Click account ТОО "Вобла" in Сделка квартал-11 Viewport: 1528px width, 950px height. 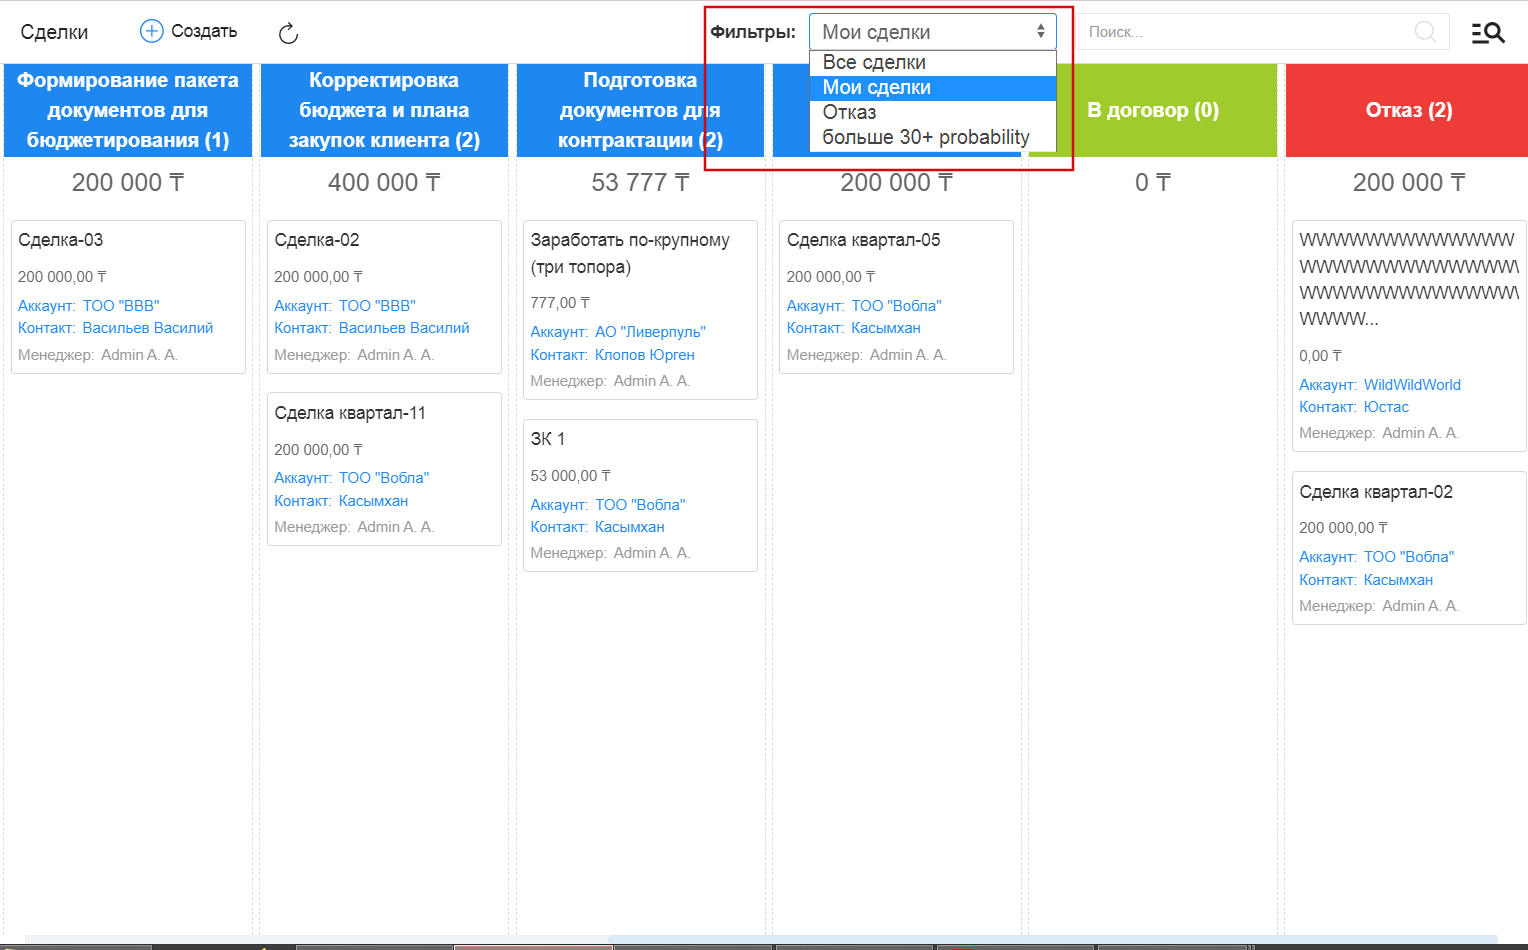pos(384,478)
